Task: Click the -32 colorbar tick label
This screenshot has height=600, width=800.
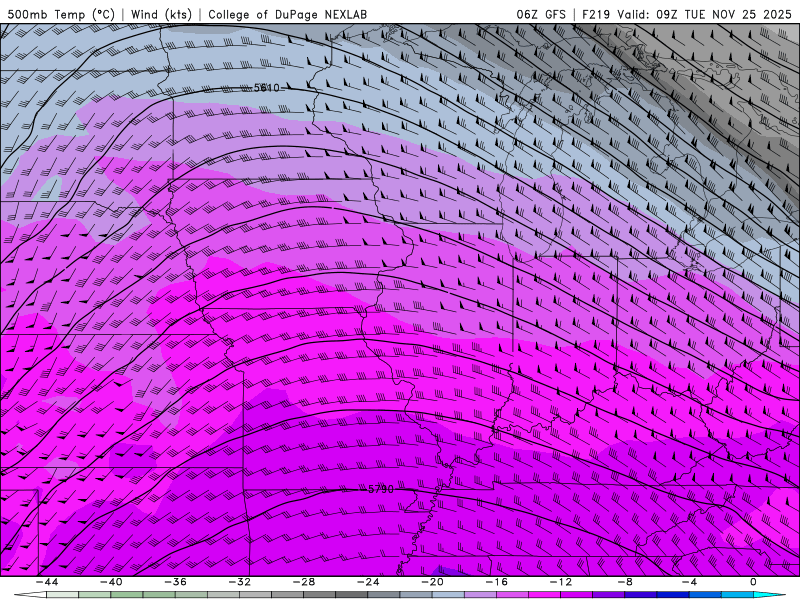Action: [240, 582]
